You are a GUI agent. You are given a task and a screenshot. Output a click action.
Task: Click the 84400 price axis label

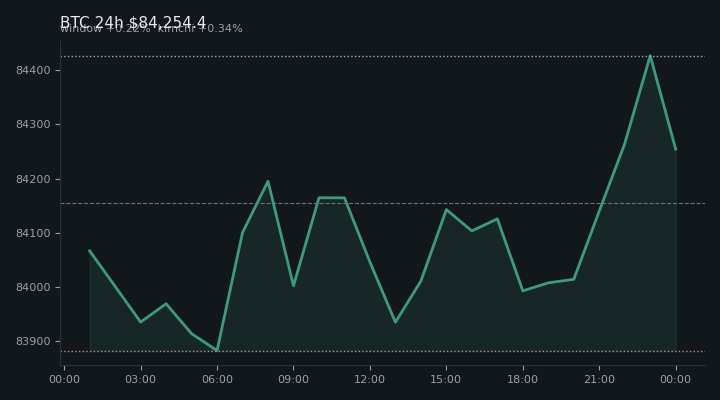[33, 70]
